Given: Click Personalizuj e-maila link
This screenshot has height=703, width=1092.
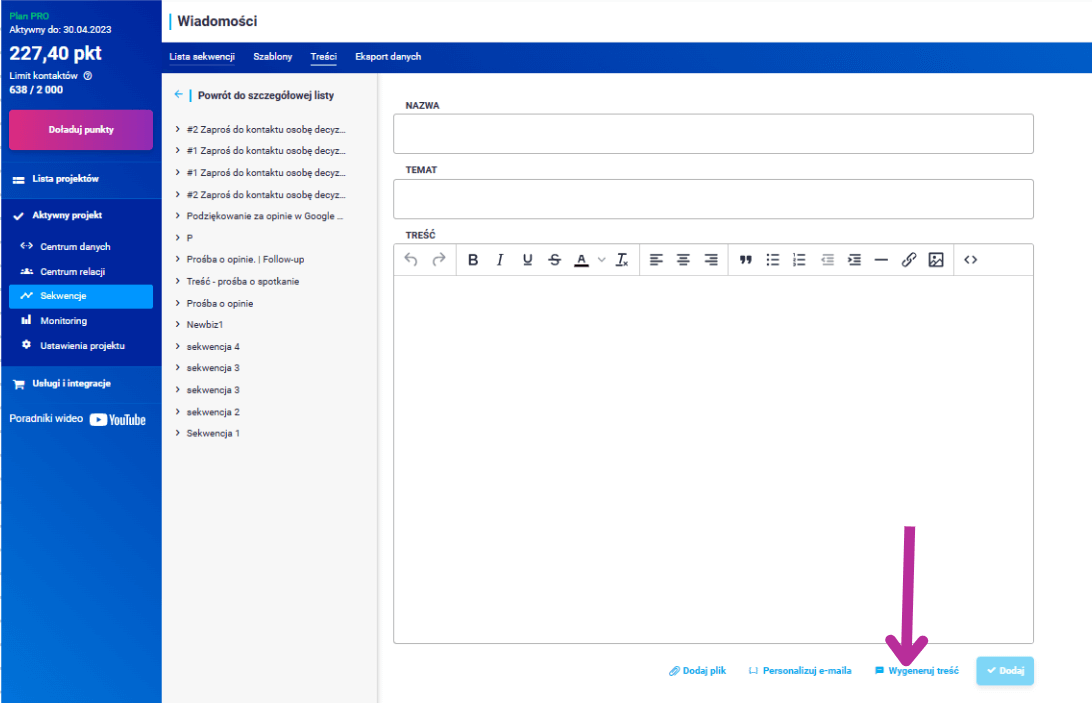Looking at the screenshot, I should coord(800,671).
